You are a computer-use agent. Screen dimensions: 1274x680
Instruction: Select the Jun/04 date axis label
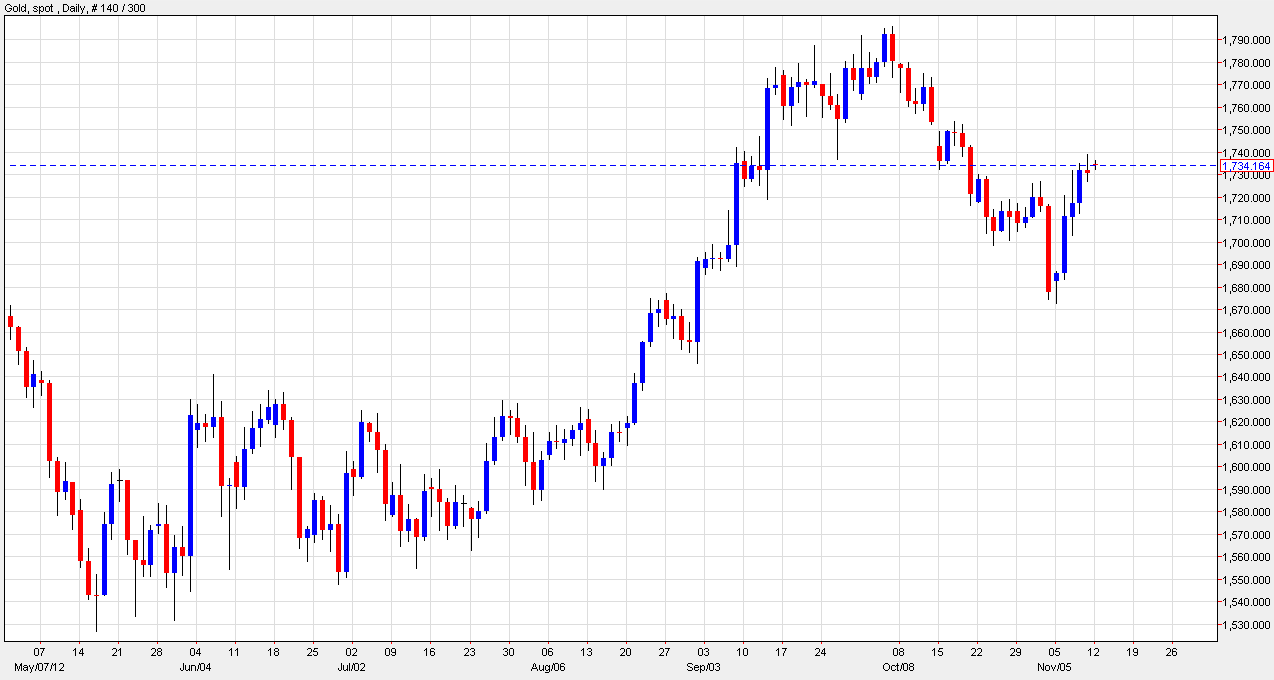[197, 664]
